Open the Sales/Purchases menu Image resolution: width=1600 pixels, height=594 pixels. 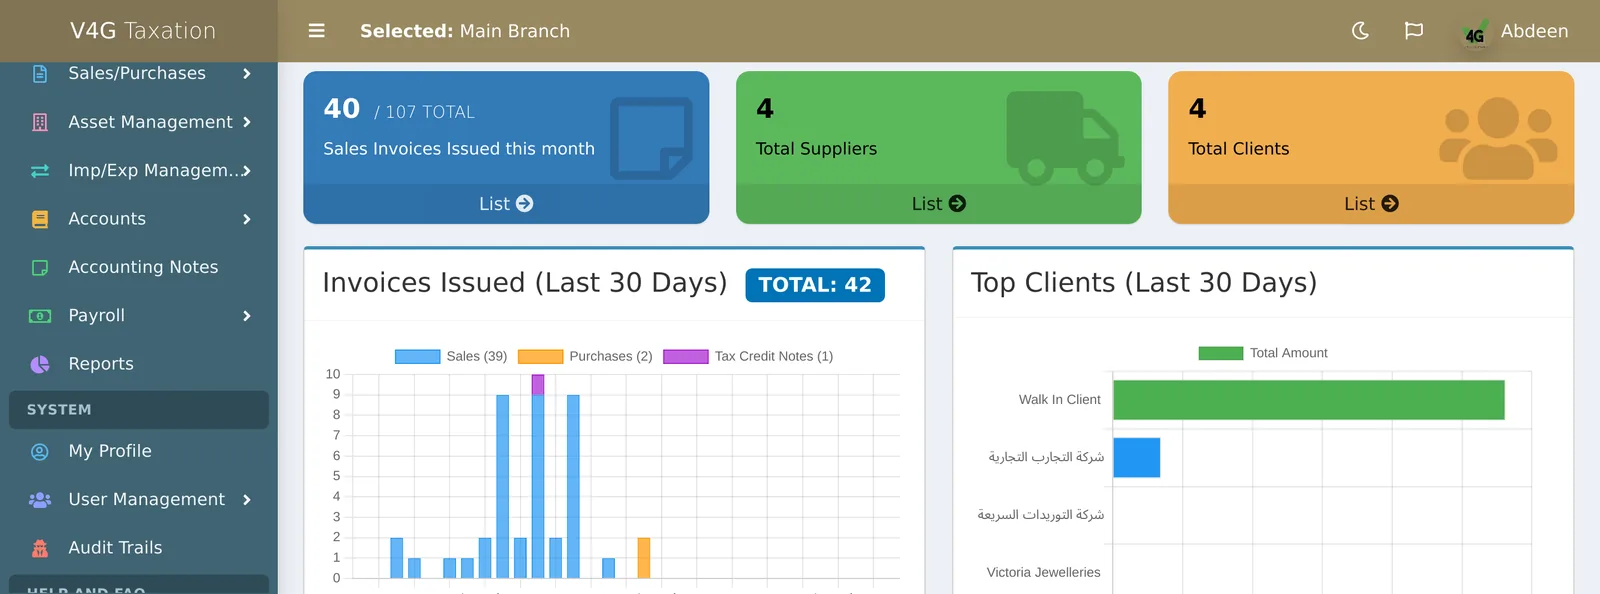139,74
